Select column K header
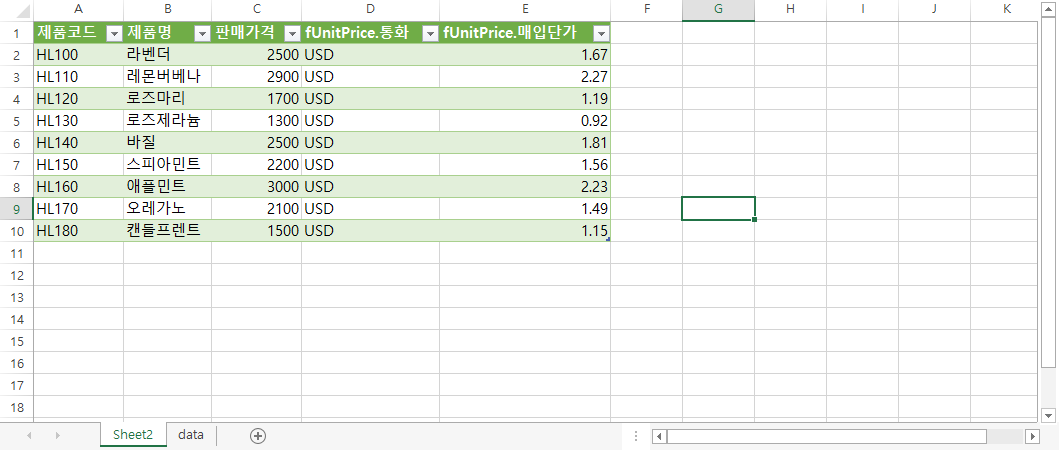The image size is (1059, 450). click(x=1006, y=9)
